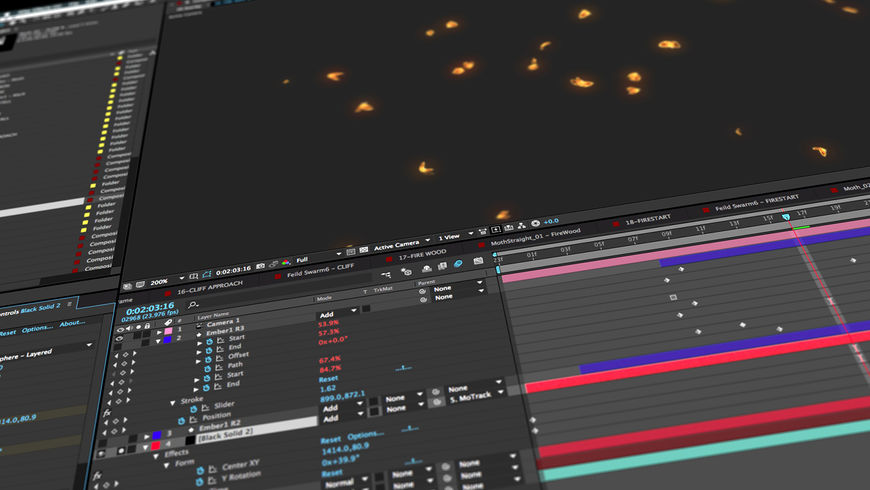Image resolution: width=870 pixels, height=490 pixels.
Task: Collapse the Stroke property group
Action: pyautogui.click(x=171, y=400)
